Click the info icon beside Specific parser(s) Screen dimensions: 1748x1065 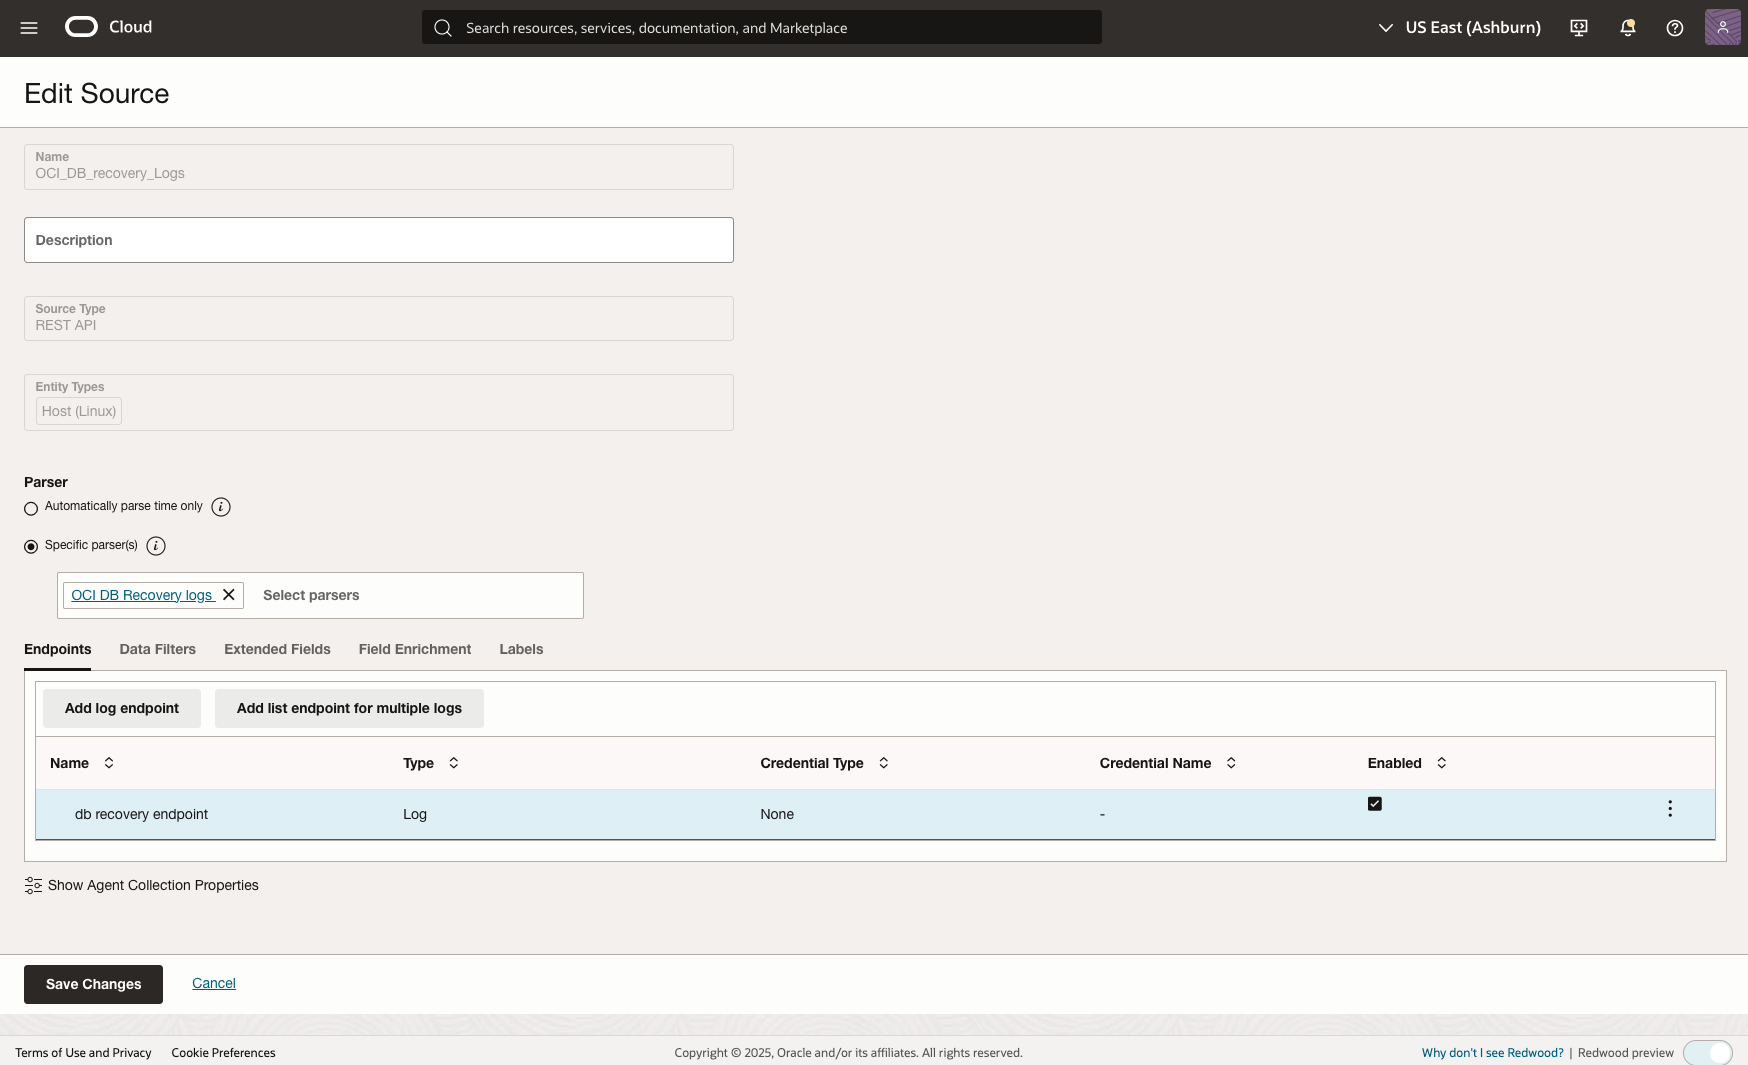click(x=156, y=546)
